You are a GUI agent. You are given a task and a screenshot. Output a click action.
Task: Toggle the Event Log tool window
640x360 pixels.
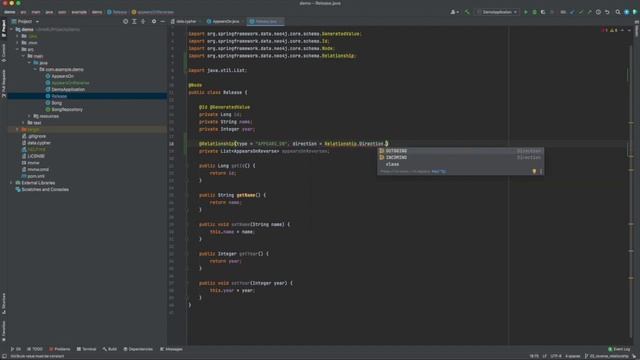pos(619,349)
